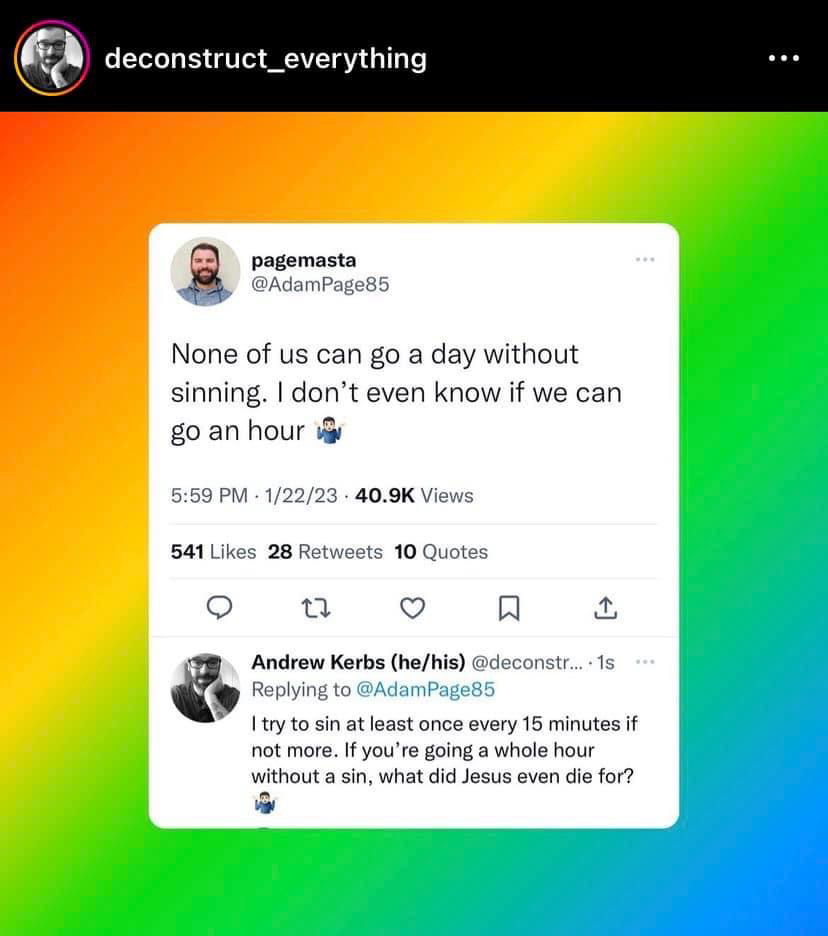828x936 pixels.
Task: Click the 5:59 PM tweet timestamp
Action: (x=209, y=495)
